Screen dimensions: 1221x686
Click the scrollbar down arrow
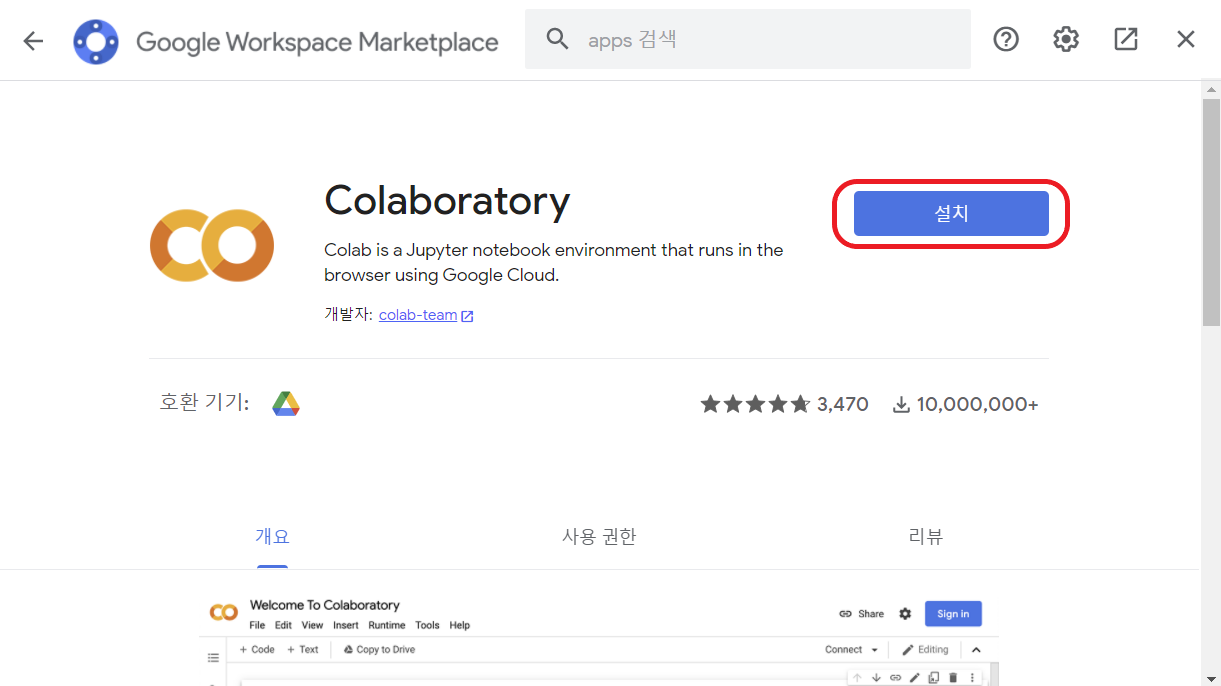[1211, 677]
